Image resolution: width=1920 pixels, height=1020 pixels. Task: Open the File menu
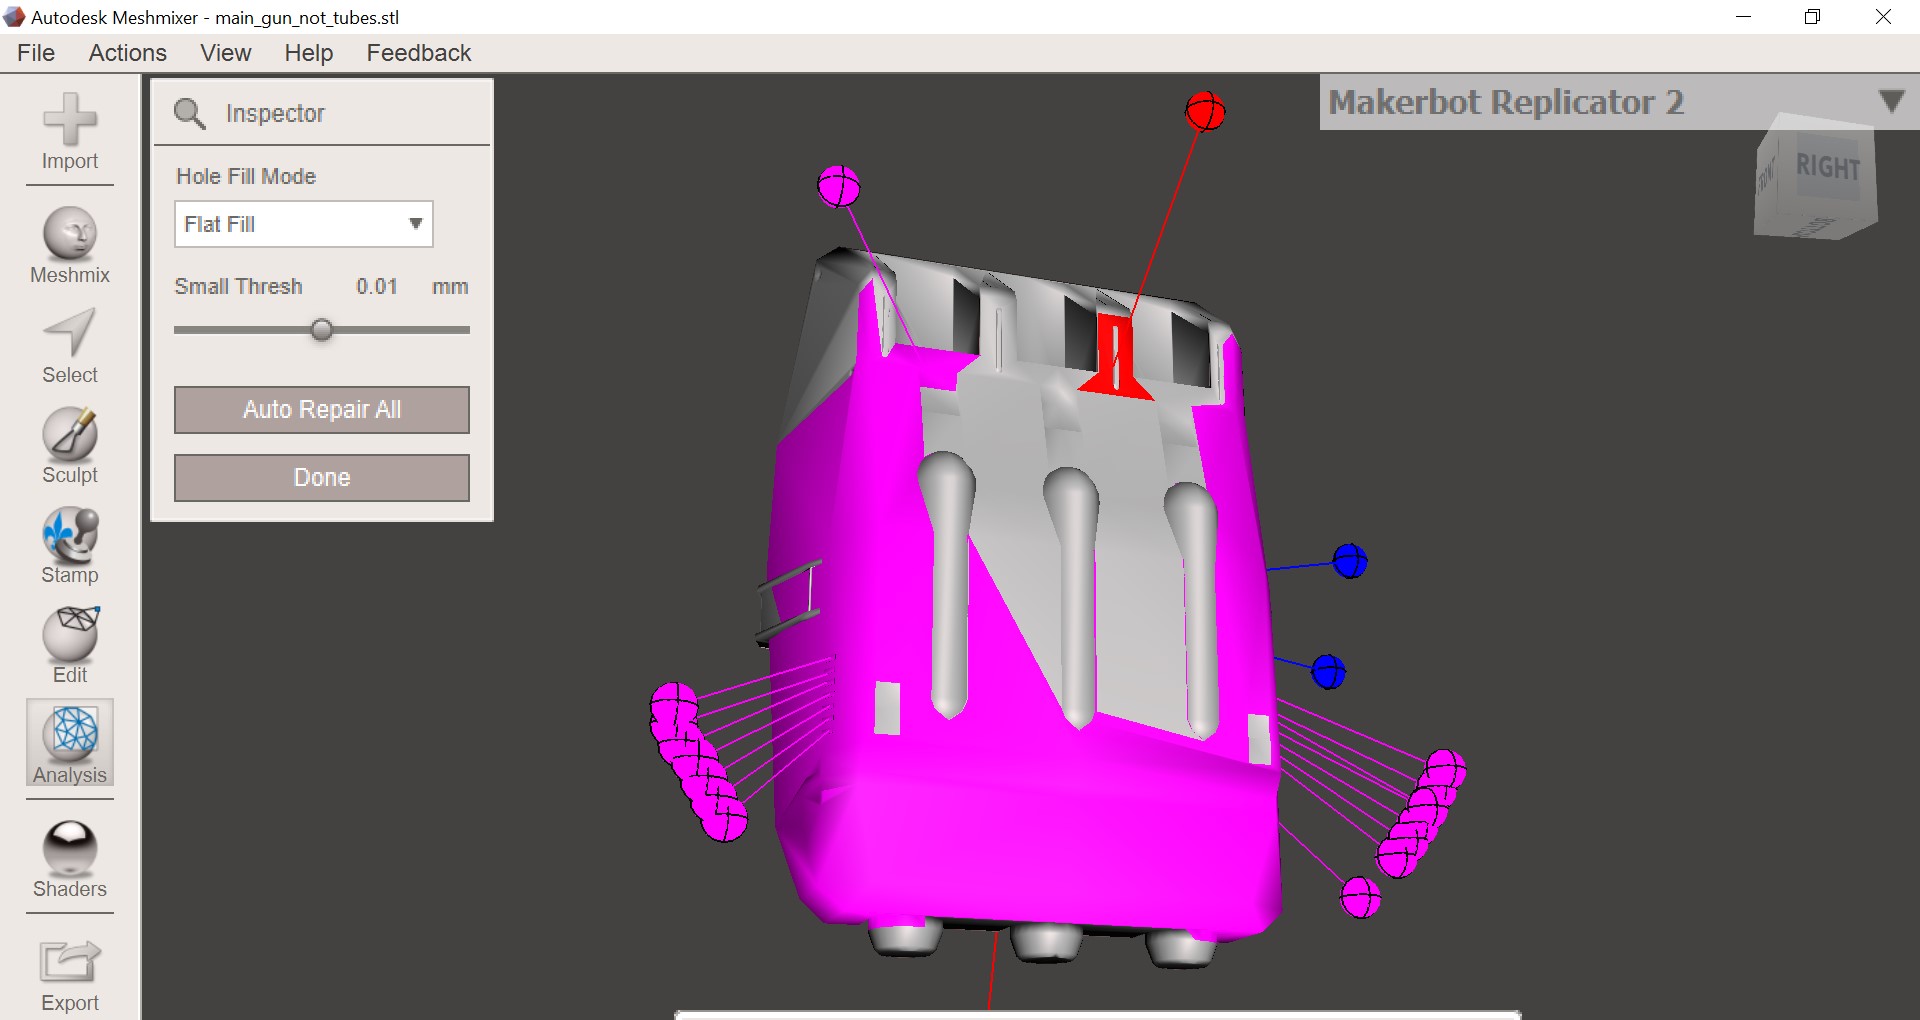click(x=36, y=53)
